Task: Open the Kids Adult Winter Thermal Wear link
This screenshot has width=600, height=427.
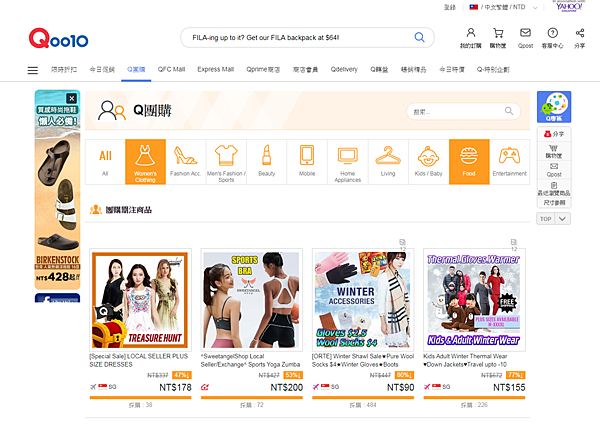Action: coord(465,360)
